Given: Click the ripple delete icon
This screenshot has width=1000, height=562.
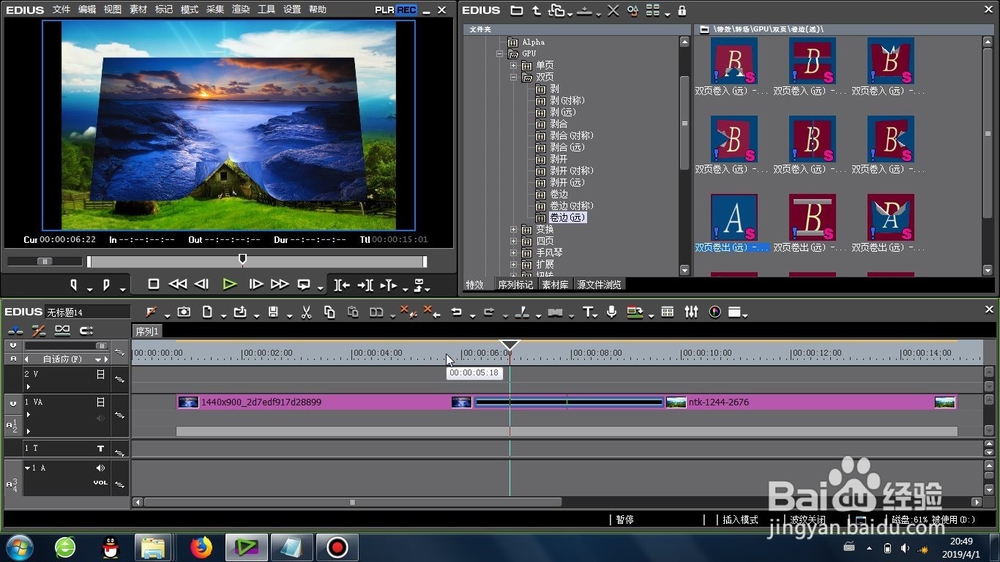Looking at the screenshot, I should (432, 312).
